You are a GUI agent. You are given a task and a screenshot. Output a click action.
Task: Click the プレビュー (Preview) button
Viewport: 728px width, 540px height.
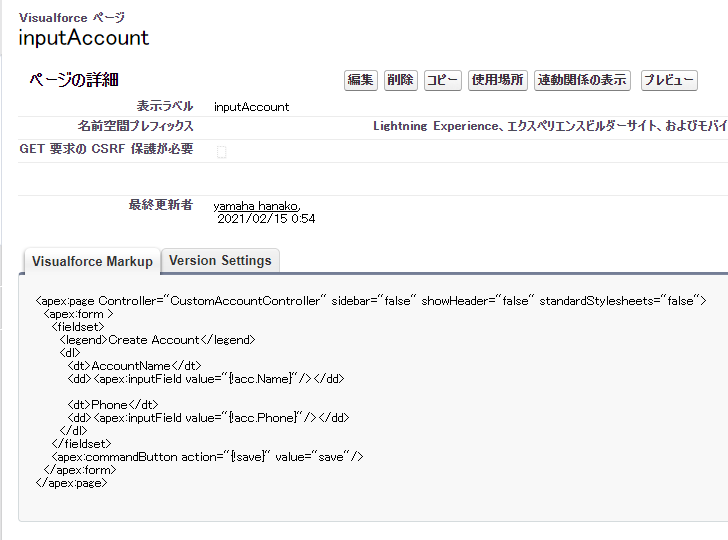pos(669,80)
